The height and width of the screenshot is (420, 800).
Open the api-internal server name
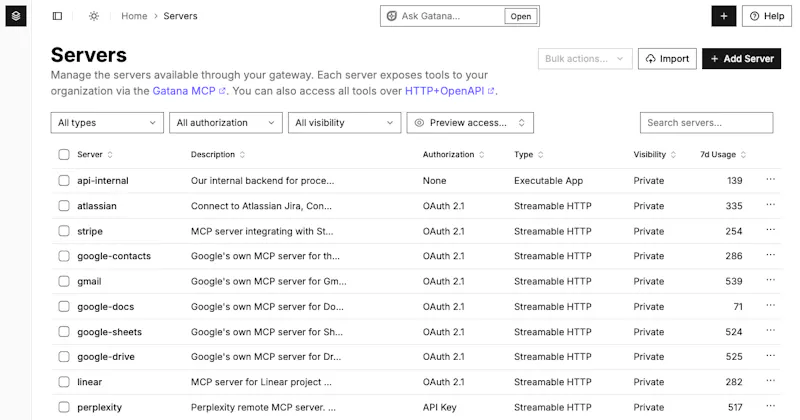point(103,181)
